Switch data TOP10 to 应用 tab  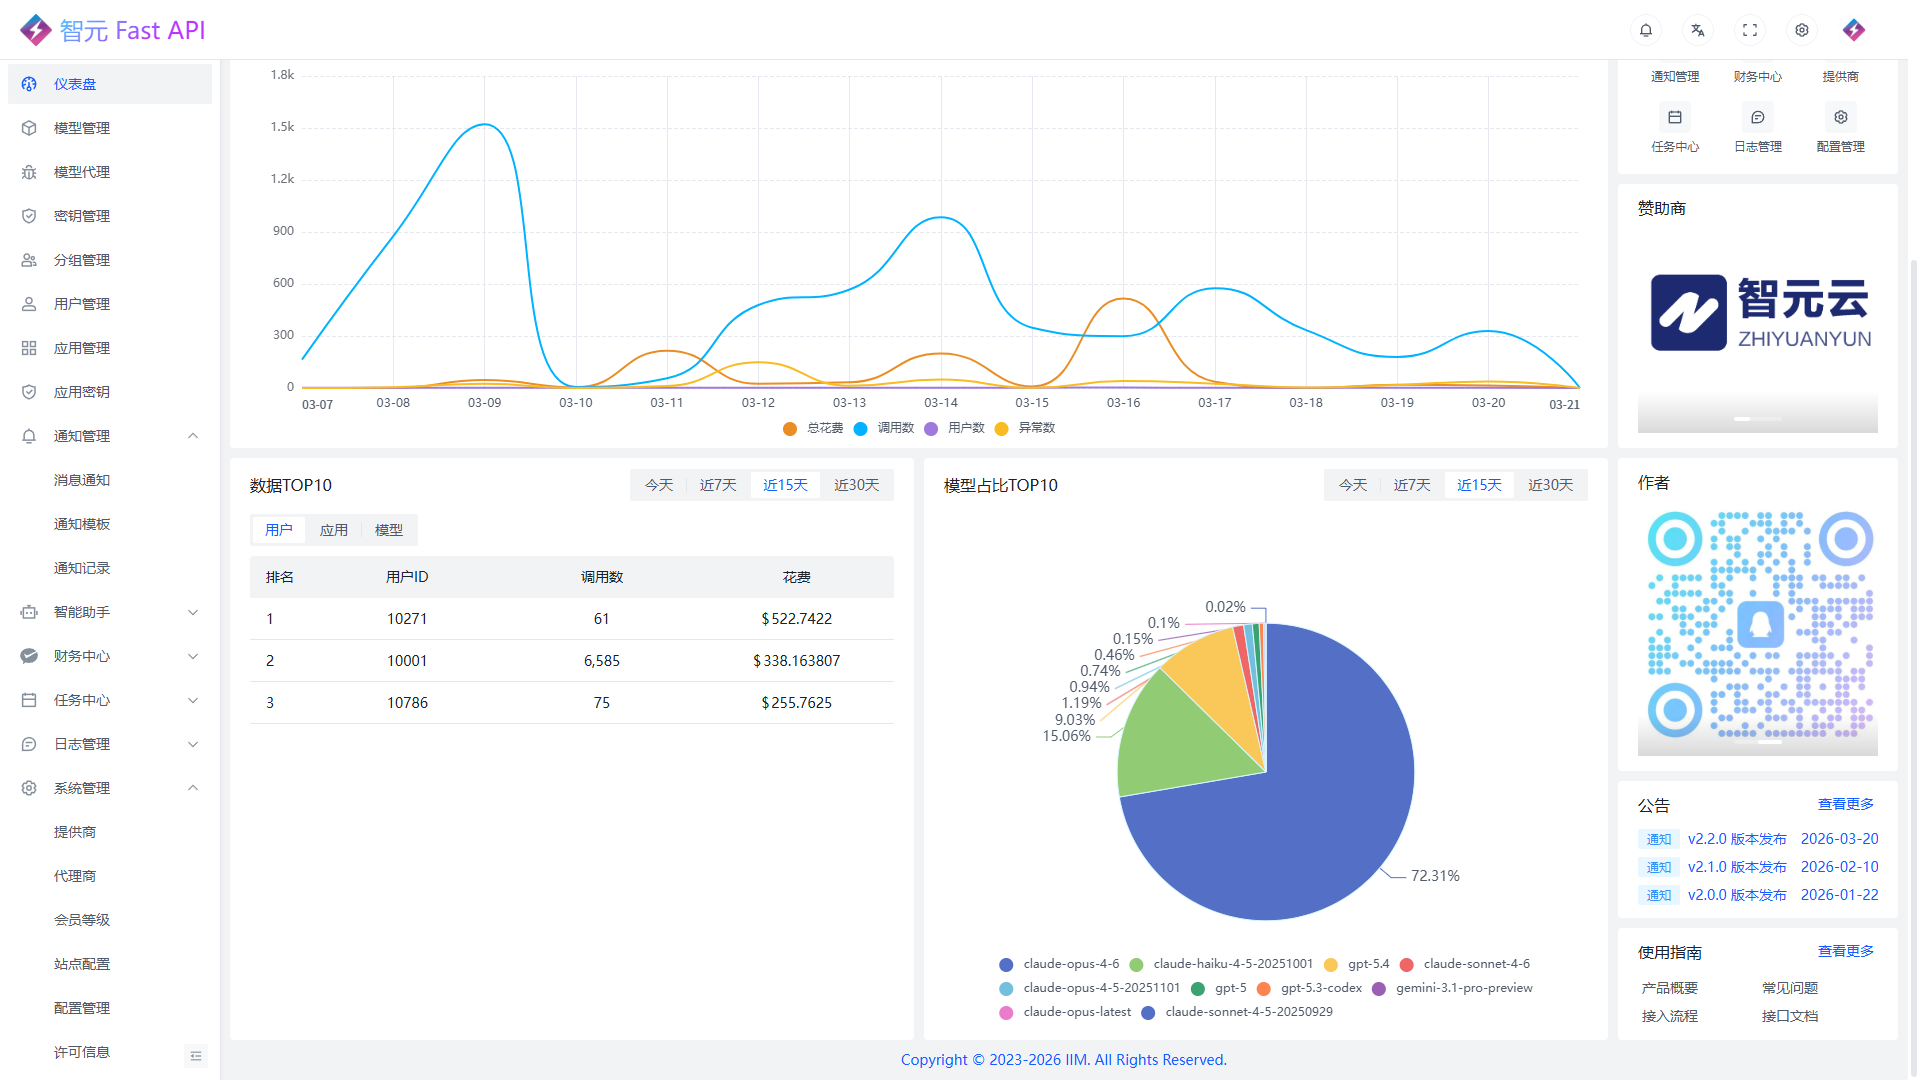[x=334, y=530]
